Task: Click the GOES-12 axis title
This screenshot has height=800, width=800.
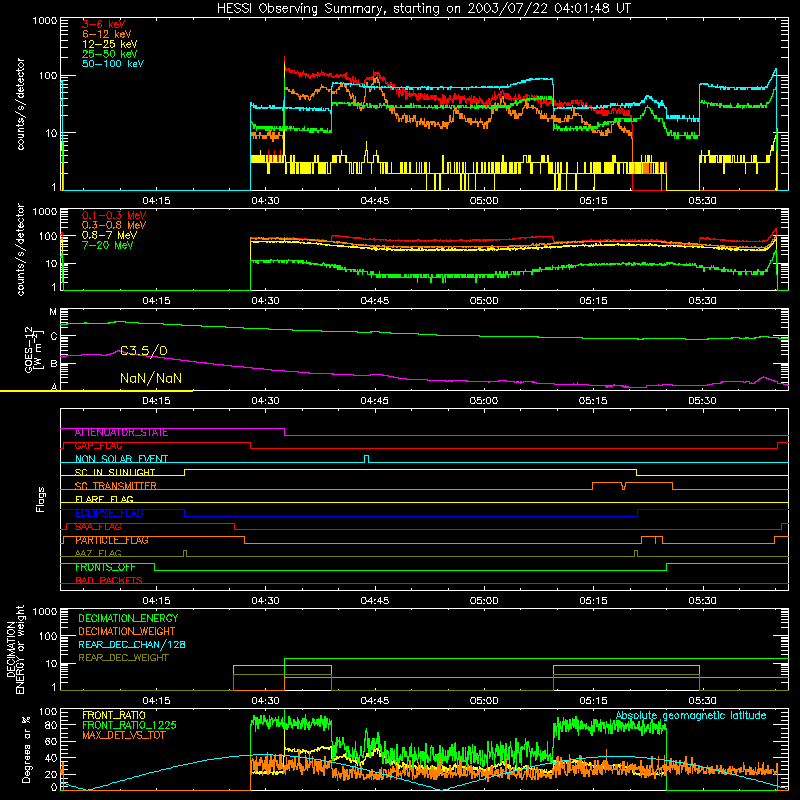Action: (32, 349)
